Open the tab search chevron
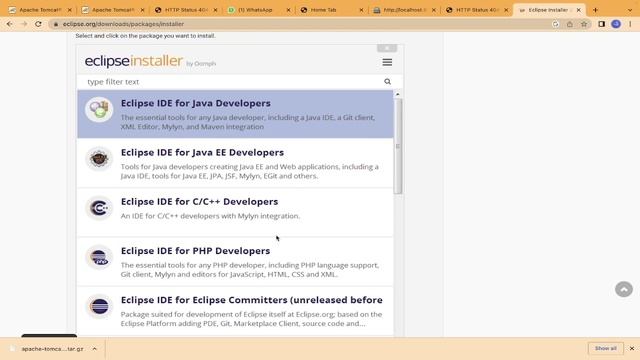640x360 pixels. click(630, 10)
